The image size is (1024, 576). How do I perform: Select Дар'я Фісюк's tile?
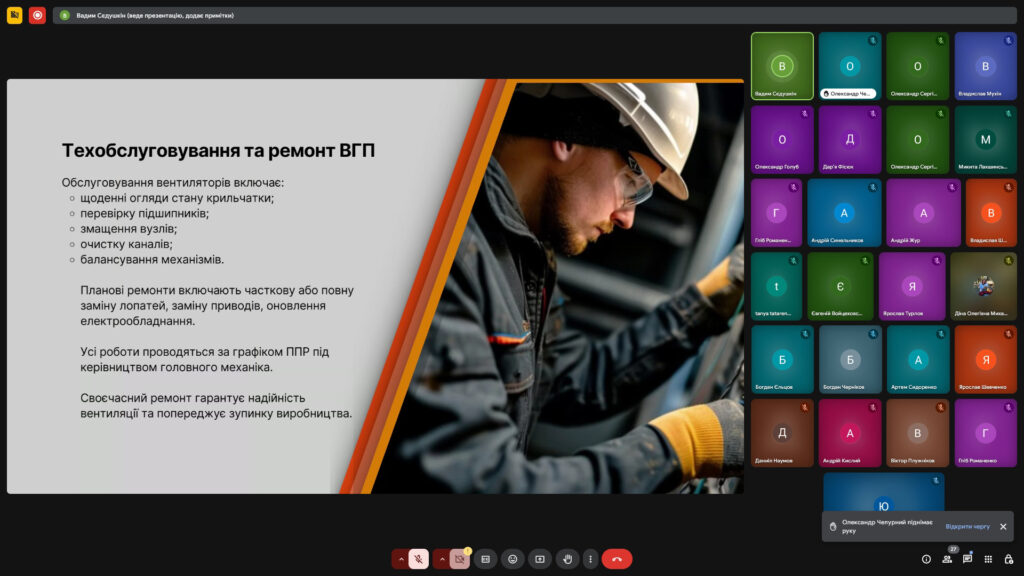(x=850, y=140)
